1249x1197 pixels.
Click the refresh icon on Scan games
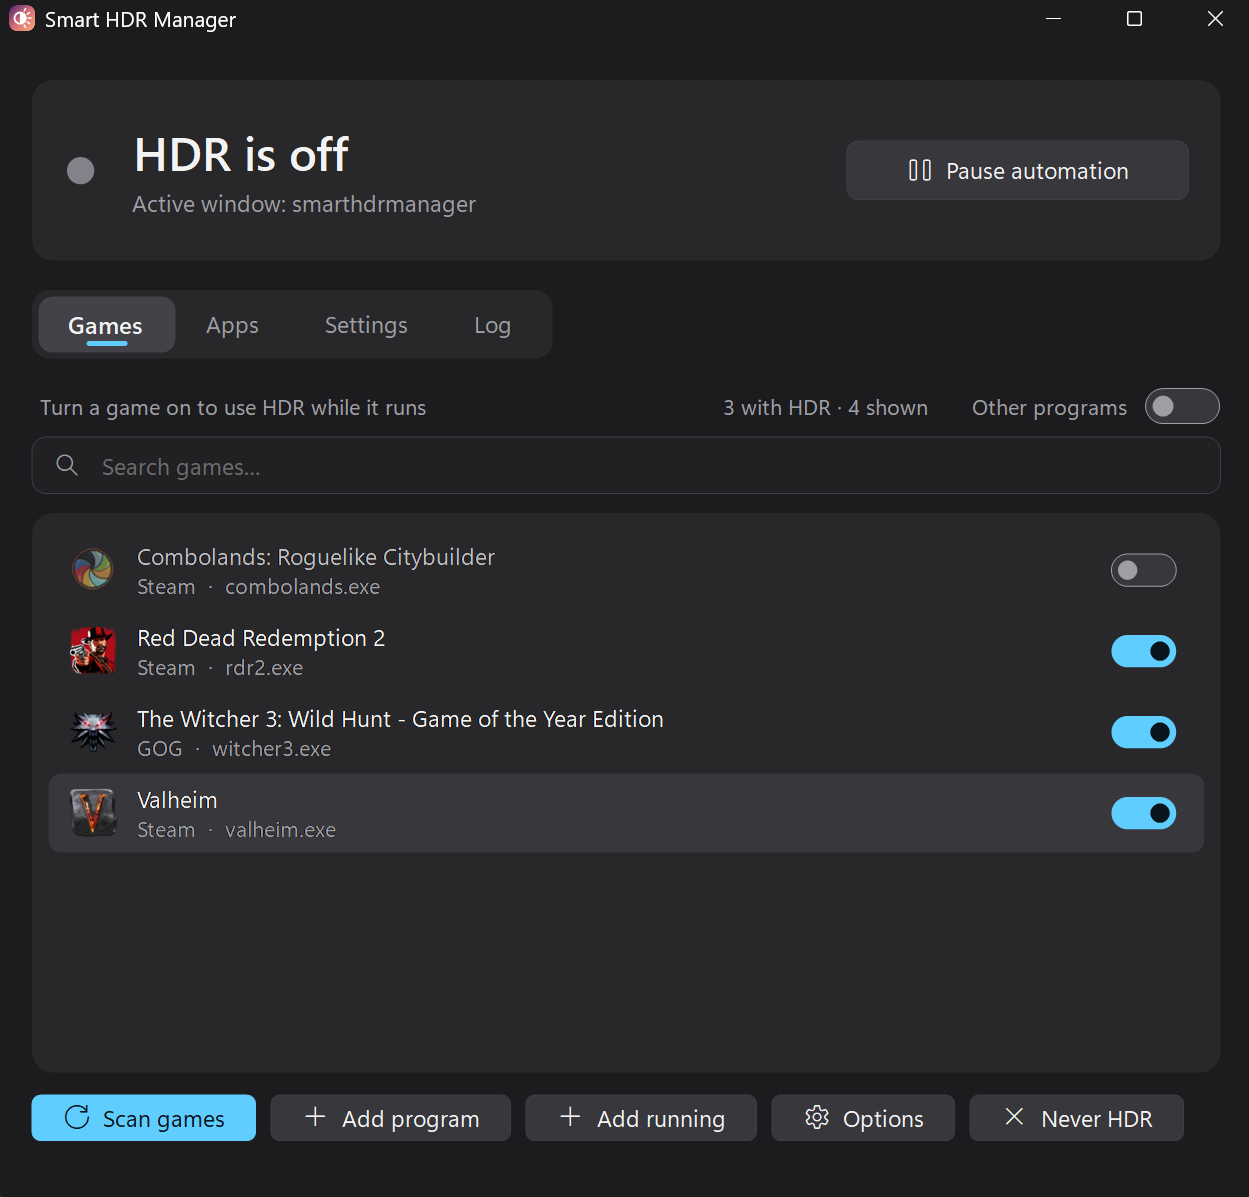[77, 1117]
